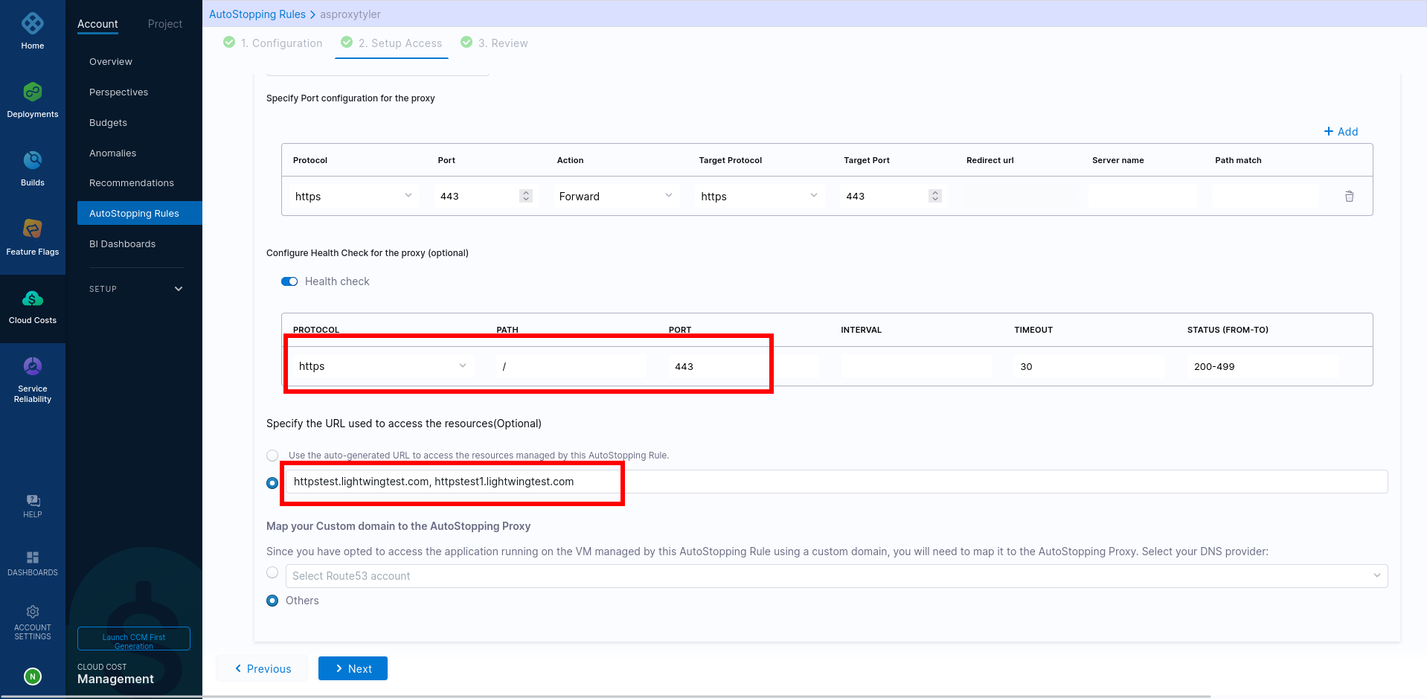Open the Service Reliability module icon

[x=32, y=366]
